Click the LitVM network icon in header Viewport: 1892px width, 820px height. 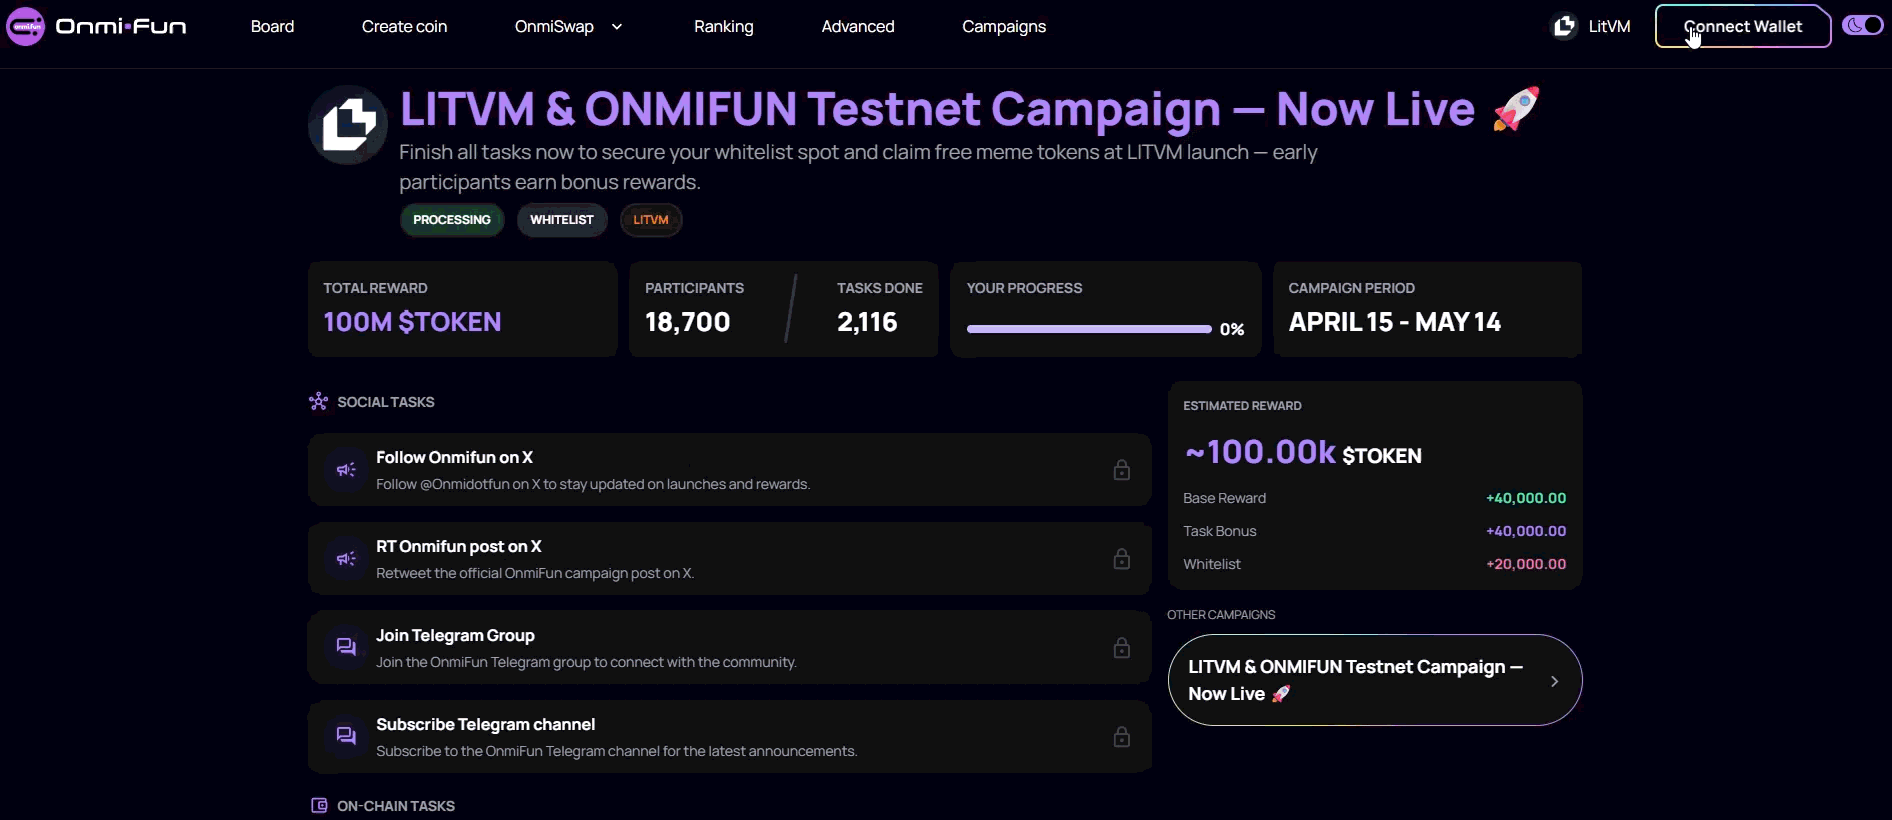[x=1564, y=27]
